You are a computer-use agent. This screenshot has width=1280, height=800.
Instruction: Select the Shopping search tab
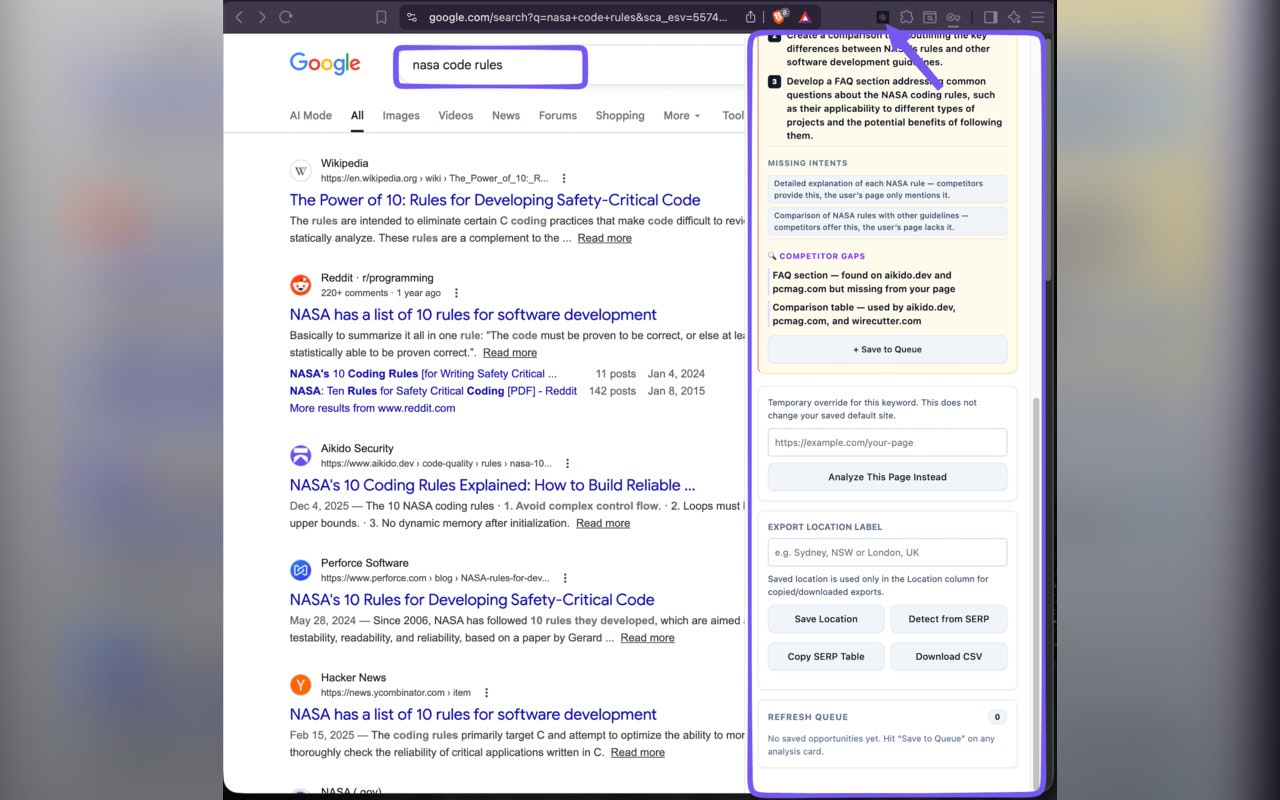point(620,116)
